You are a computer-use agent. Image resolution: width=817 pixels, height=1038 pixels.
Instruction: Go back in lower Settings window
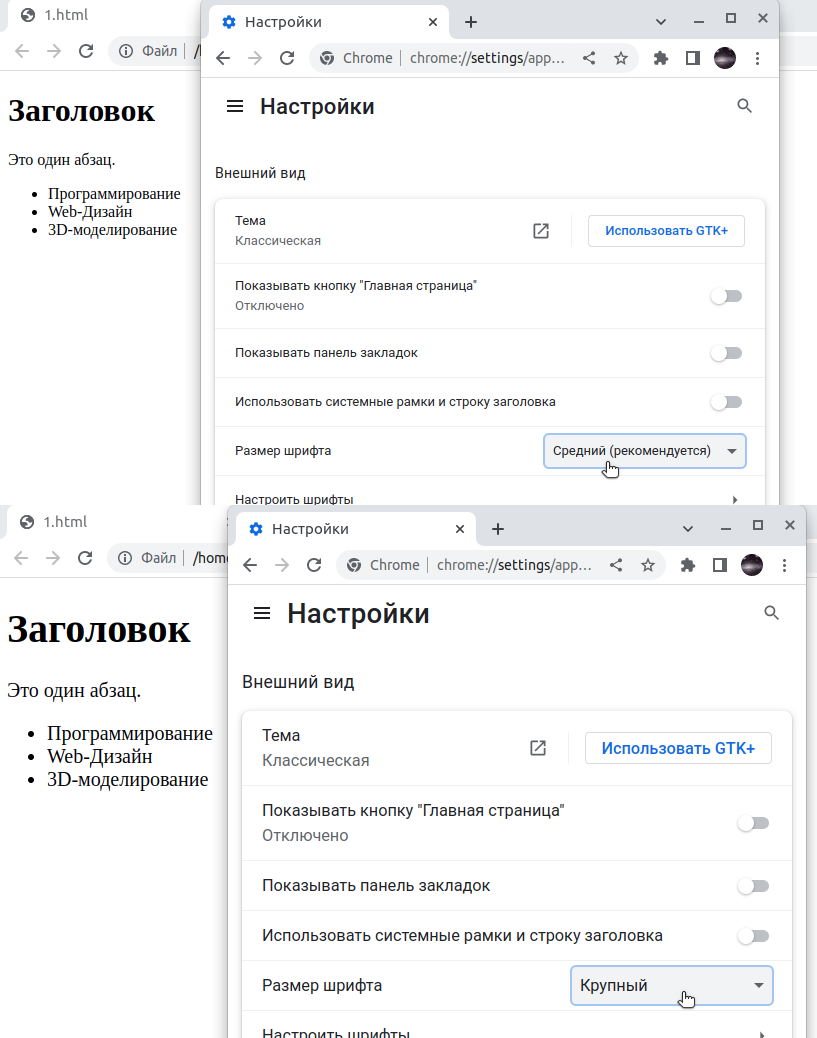(x=250, y=565)
